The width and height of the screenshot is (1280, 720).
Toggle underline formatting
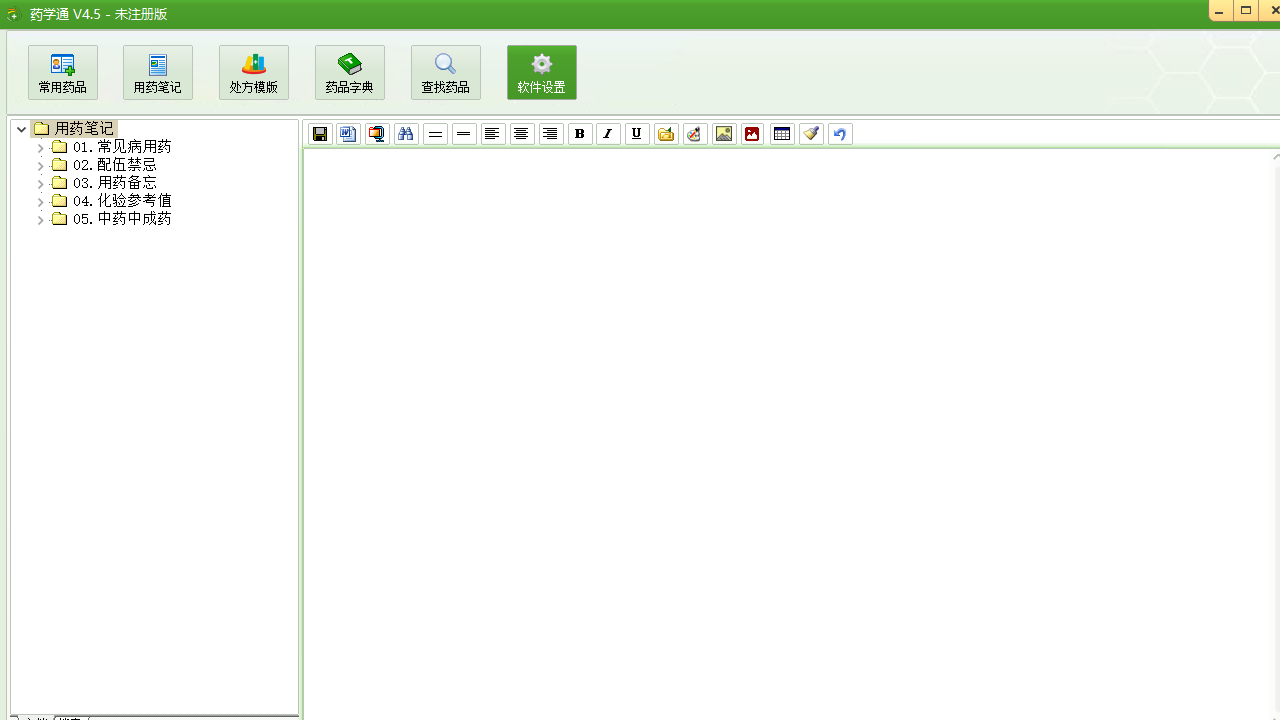click(x=637, y=134)
